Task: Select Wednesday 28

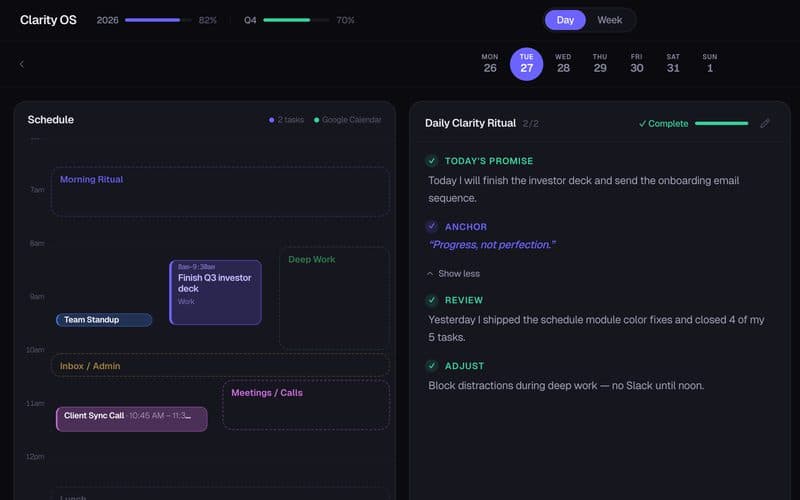Action: (x=563, y=63)
